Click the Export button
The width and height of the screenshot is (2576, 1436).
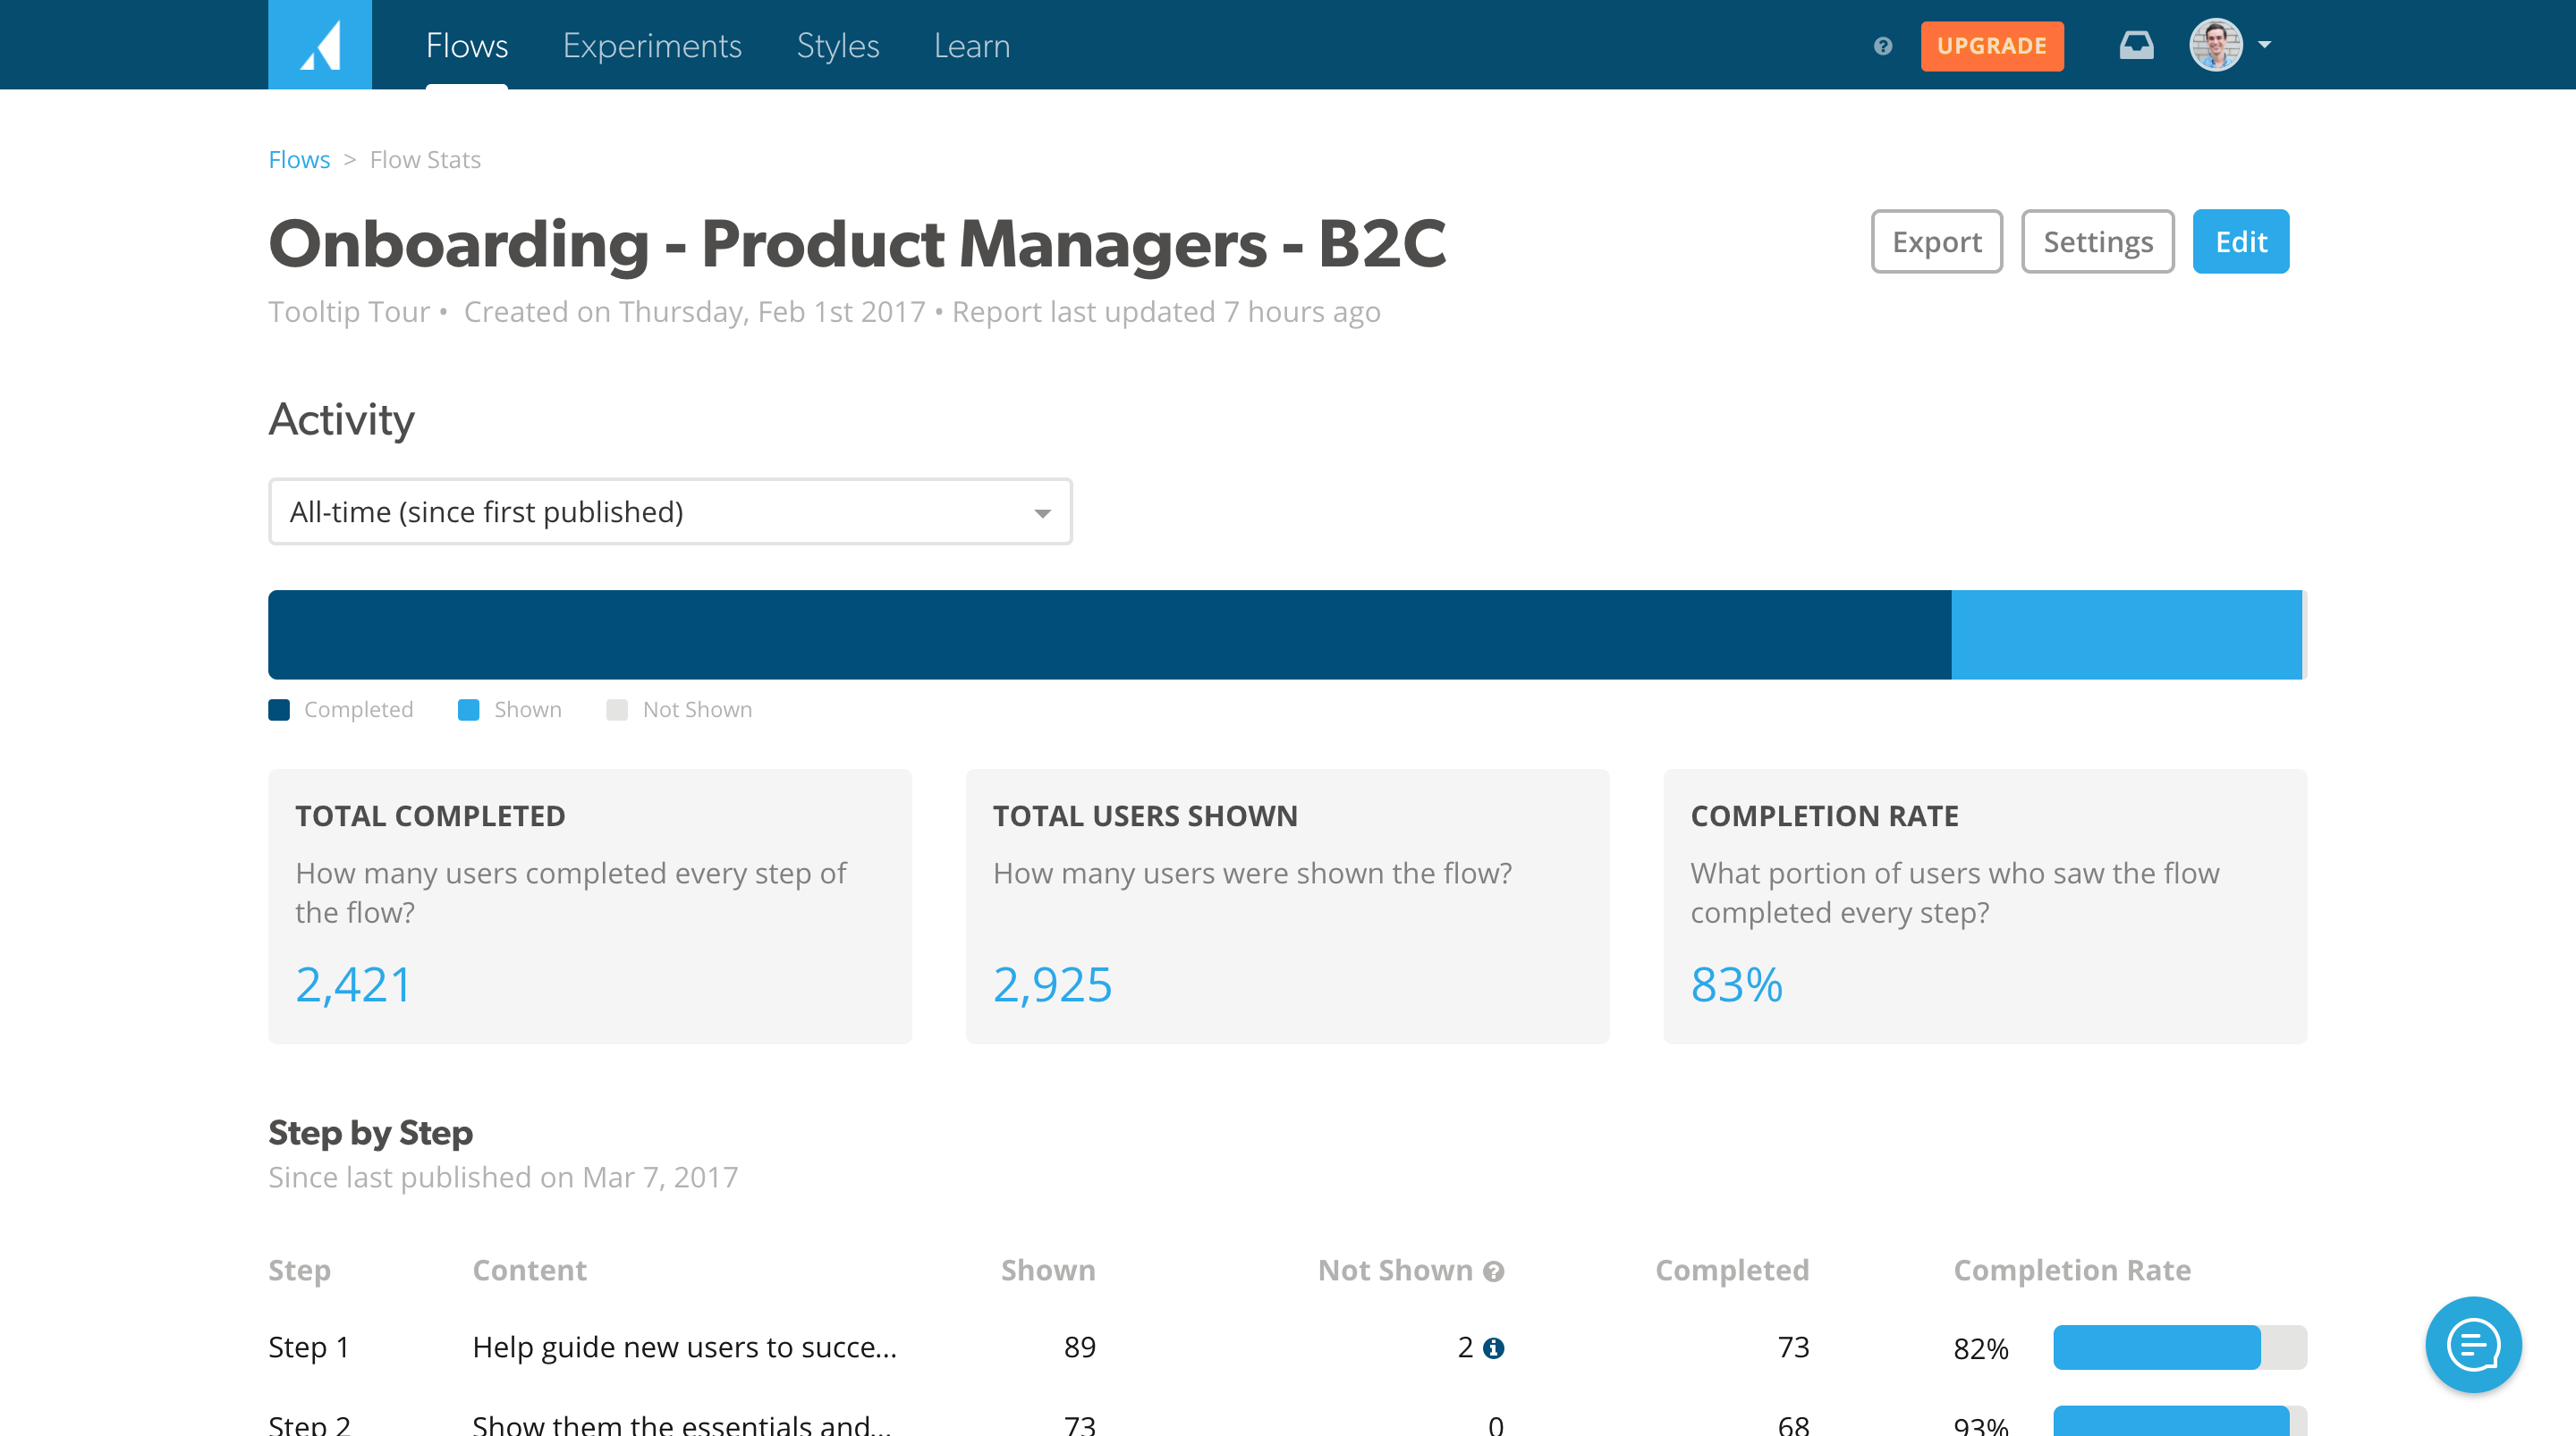point(1936,241)
